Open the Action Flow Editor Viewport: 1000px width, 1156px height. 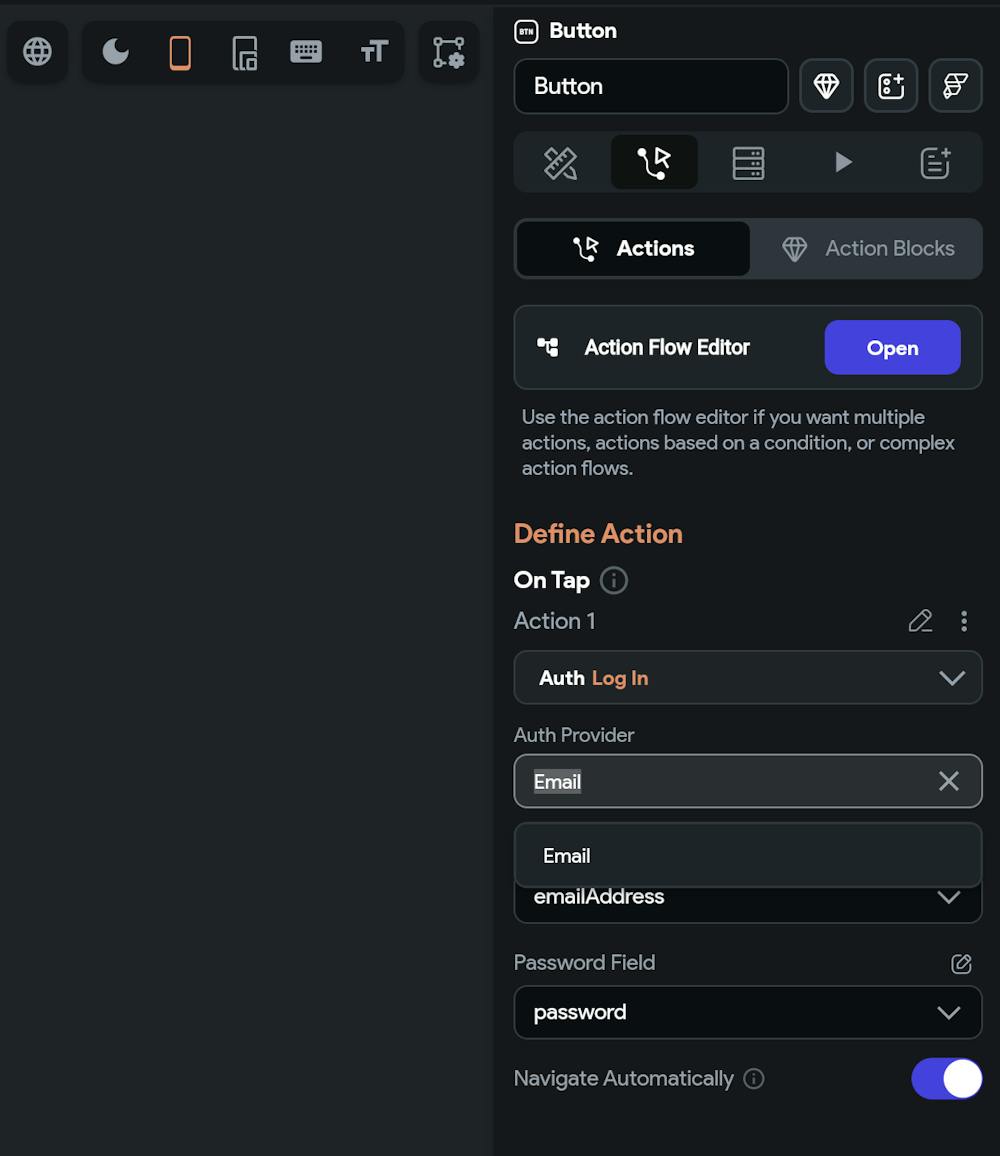(892, 348)
